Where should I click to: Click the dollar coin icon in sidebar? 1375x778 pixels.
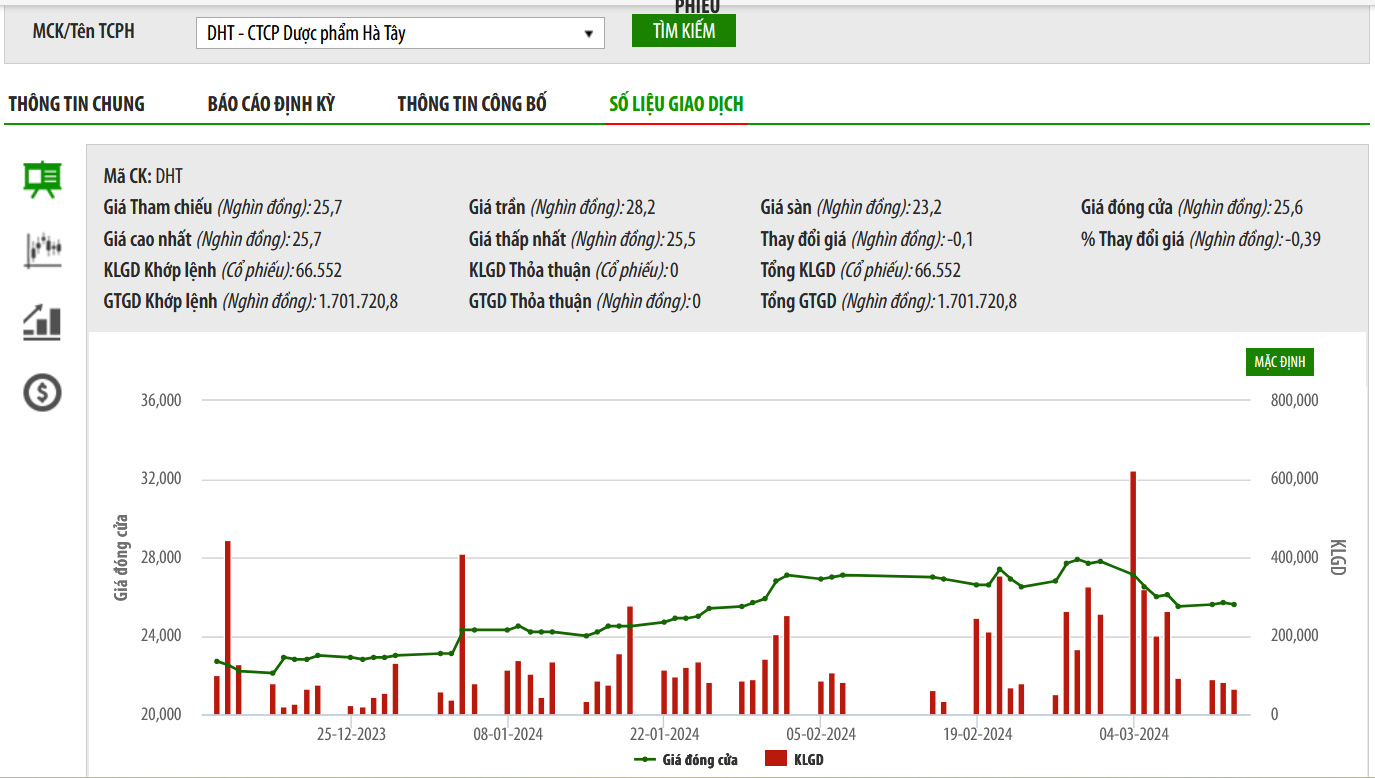click(42, 393)
